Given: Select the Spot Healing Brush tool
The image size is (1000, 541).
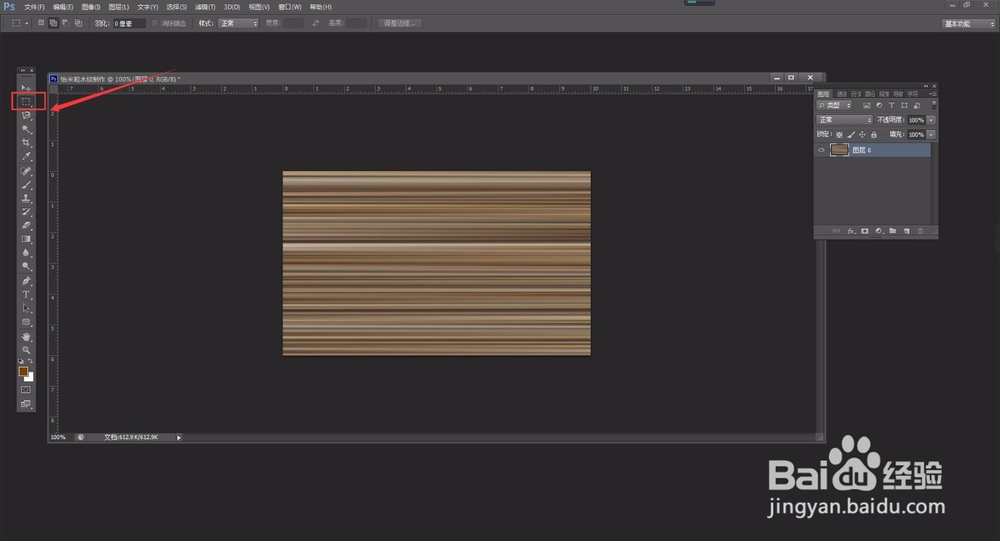Looking at the screenshot, I should click(26, 171).
